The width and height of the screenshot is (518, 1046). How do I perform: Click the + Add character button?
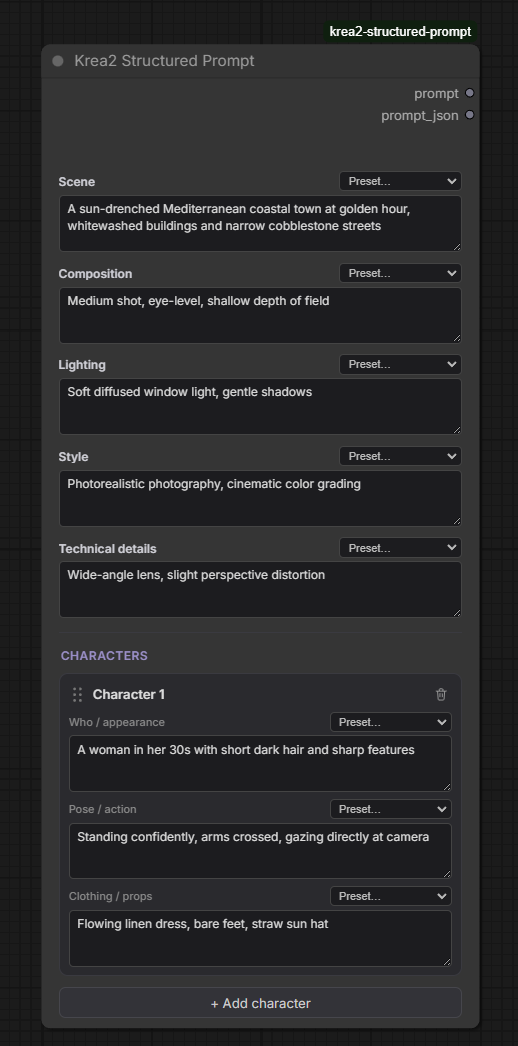[x=260, y=1003]
